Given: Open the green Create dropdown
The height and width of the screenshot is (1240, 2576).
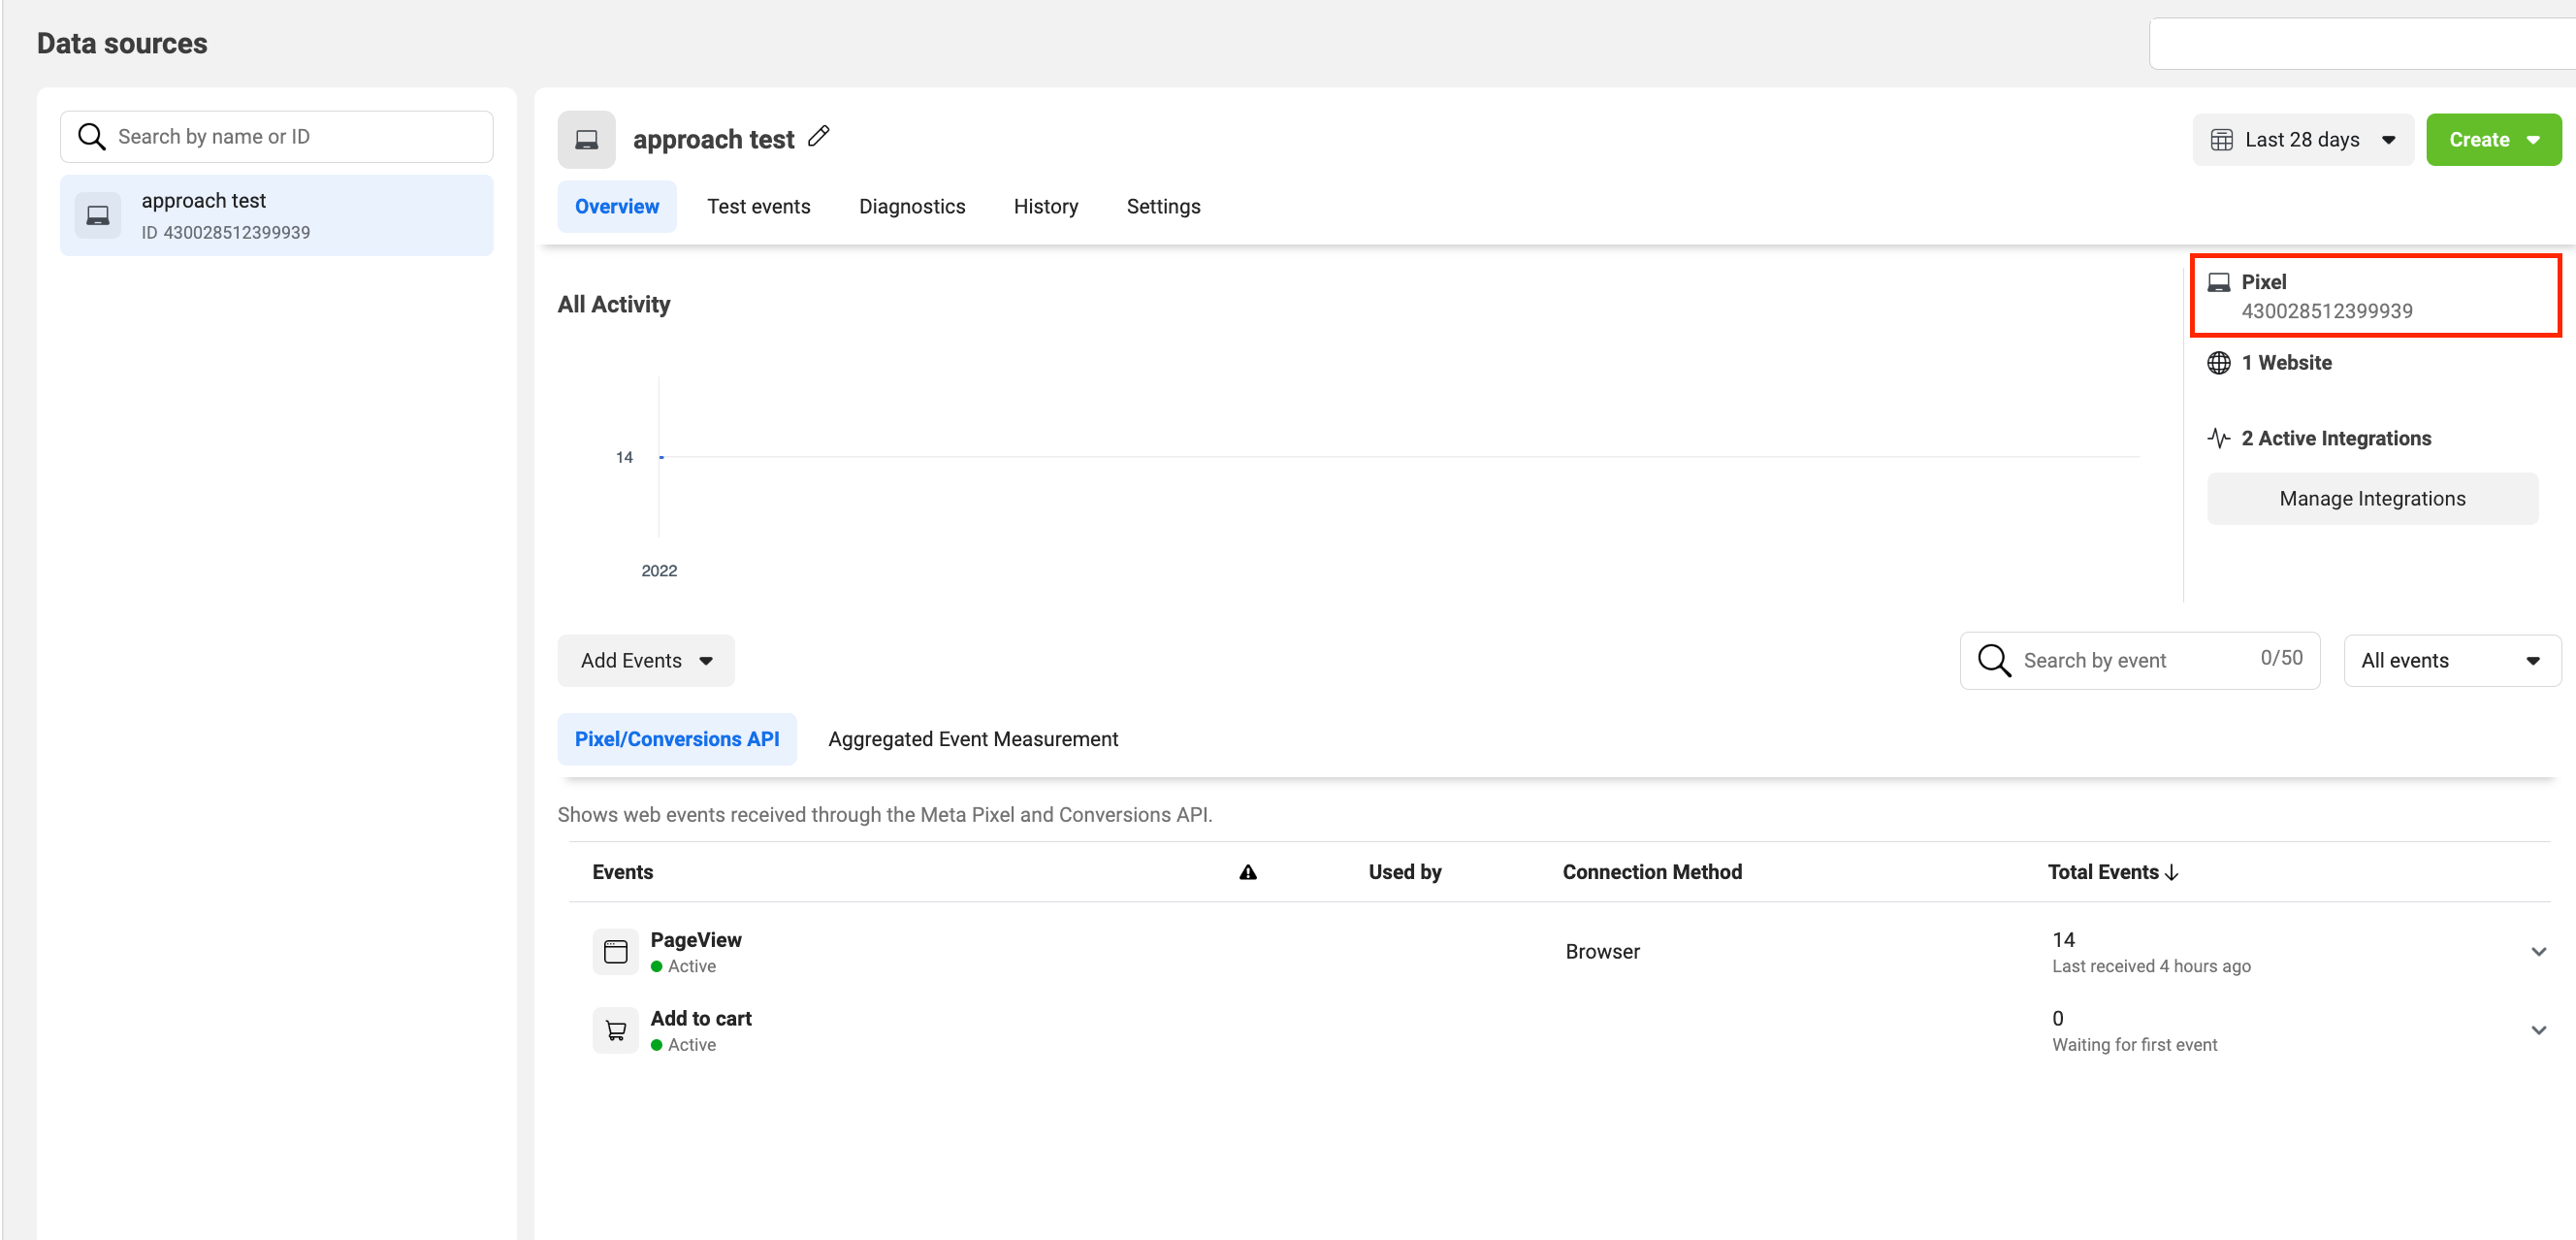Looking at the screenshot, I should point(2493,140).
